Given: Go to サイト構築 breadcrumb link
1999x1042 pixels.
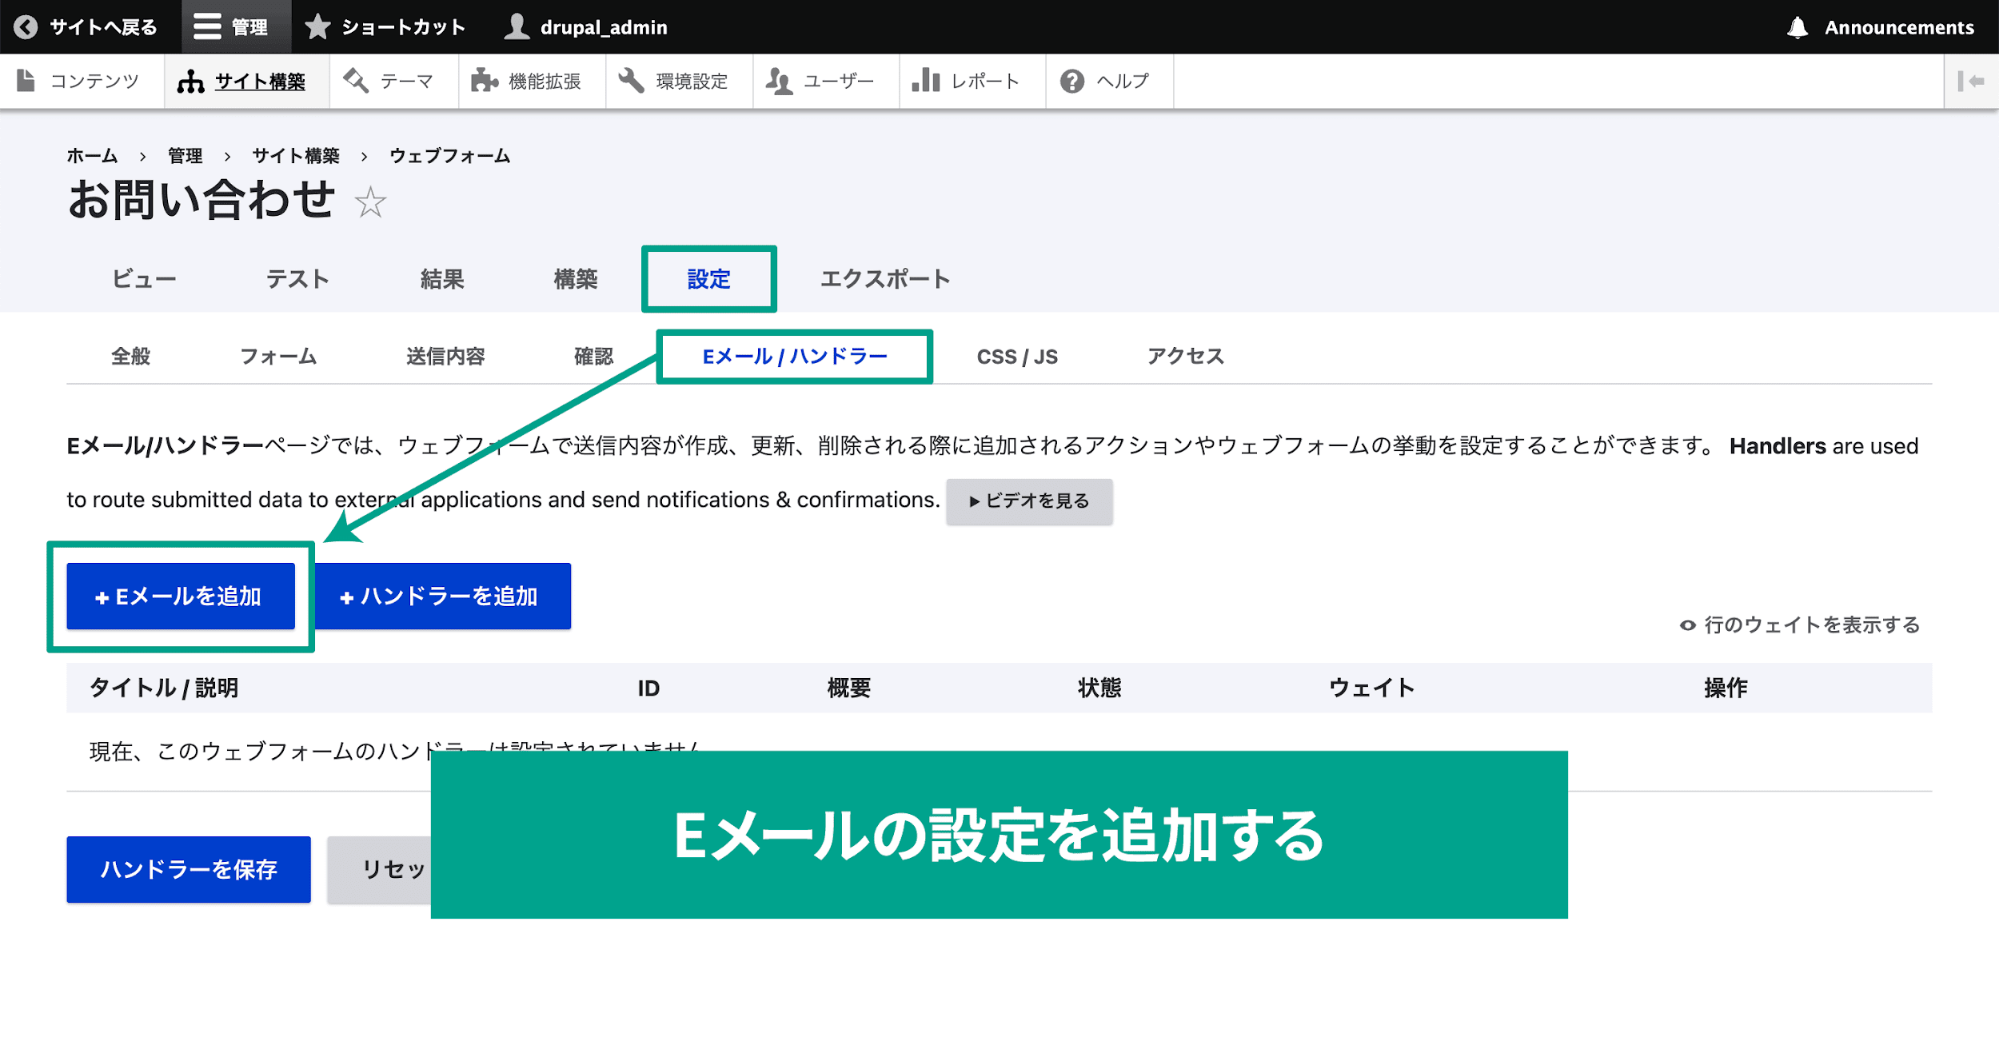Looking at the screenshot, I should tap(296, 156).
